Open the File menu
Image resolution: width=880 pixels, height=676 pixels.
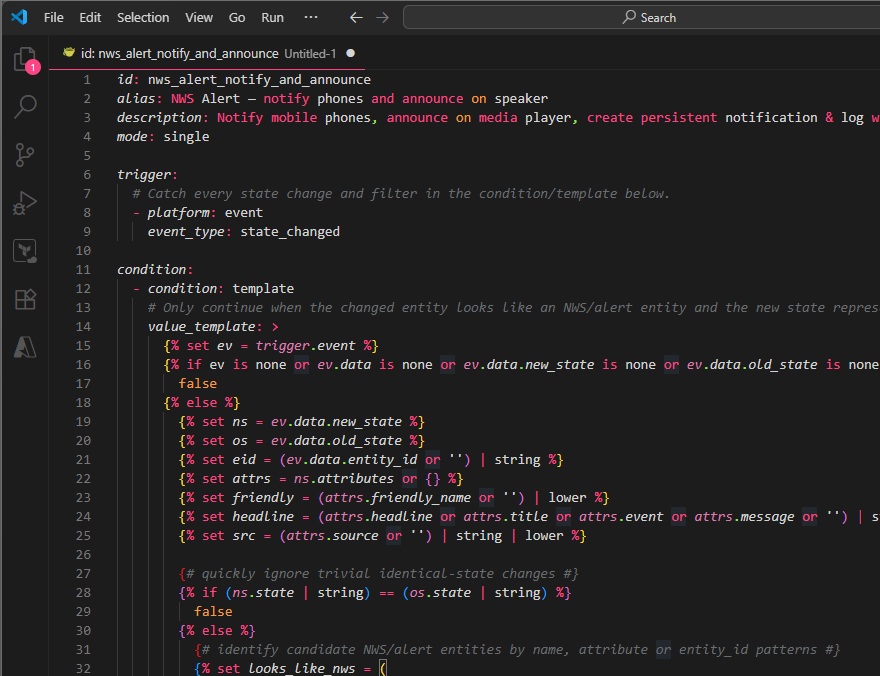coord(53,17)
